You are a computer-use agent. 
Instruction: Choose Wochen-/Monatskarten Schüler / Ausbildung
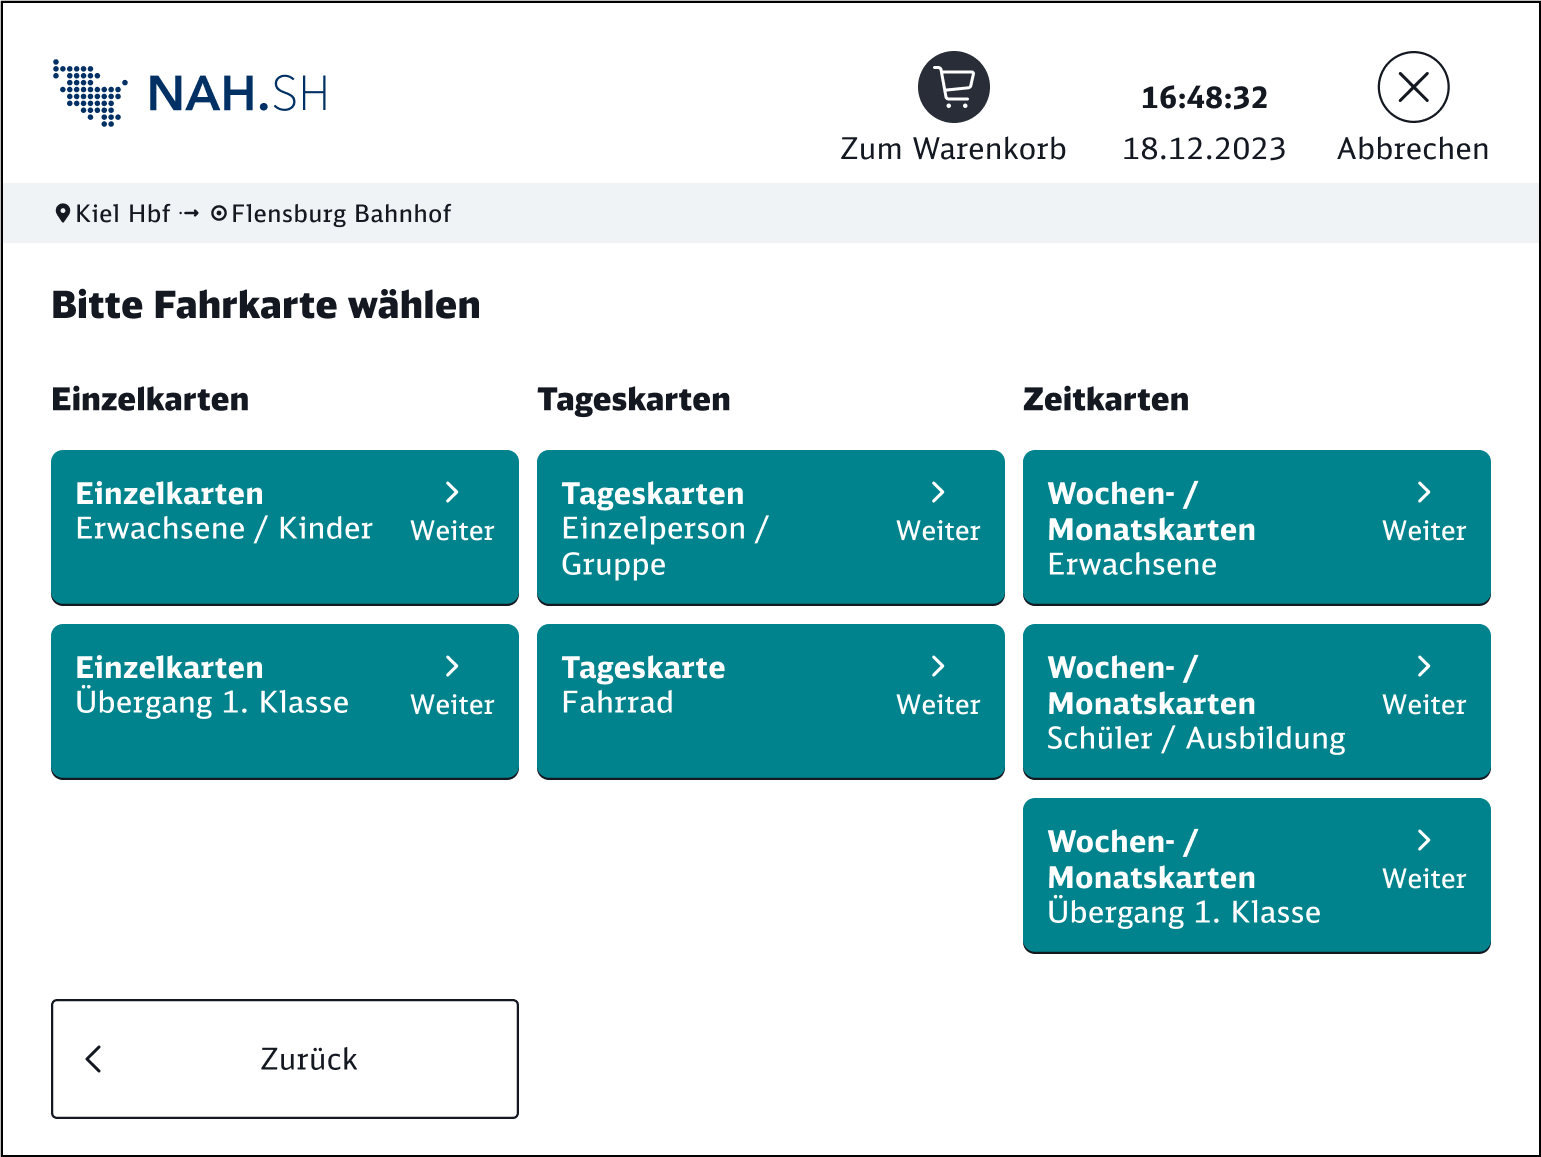tap(1256, 700)
